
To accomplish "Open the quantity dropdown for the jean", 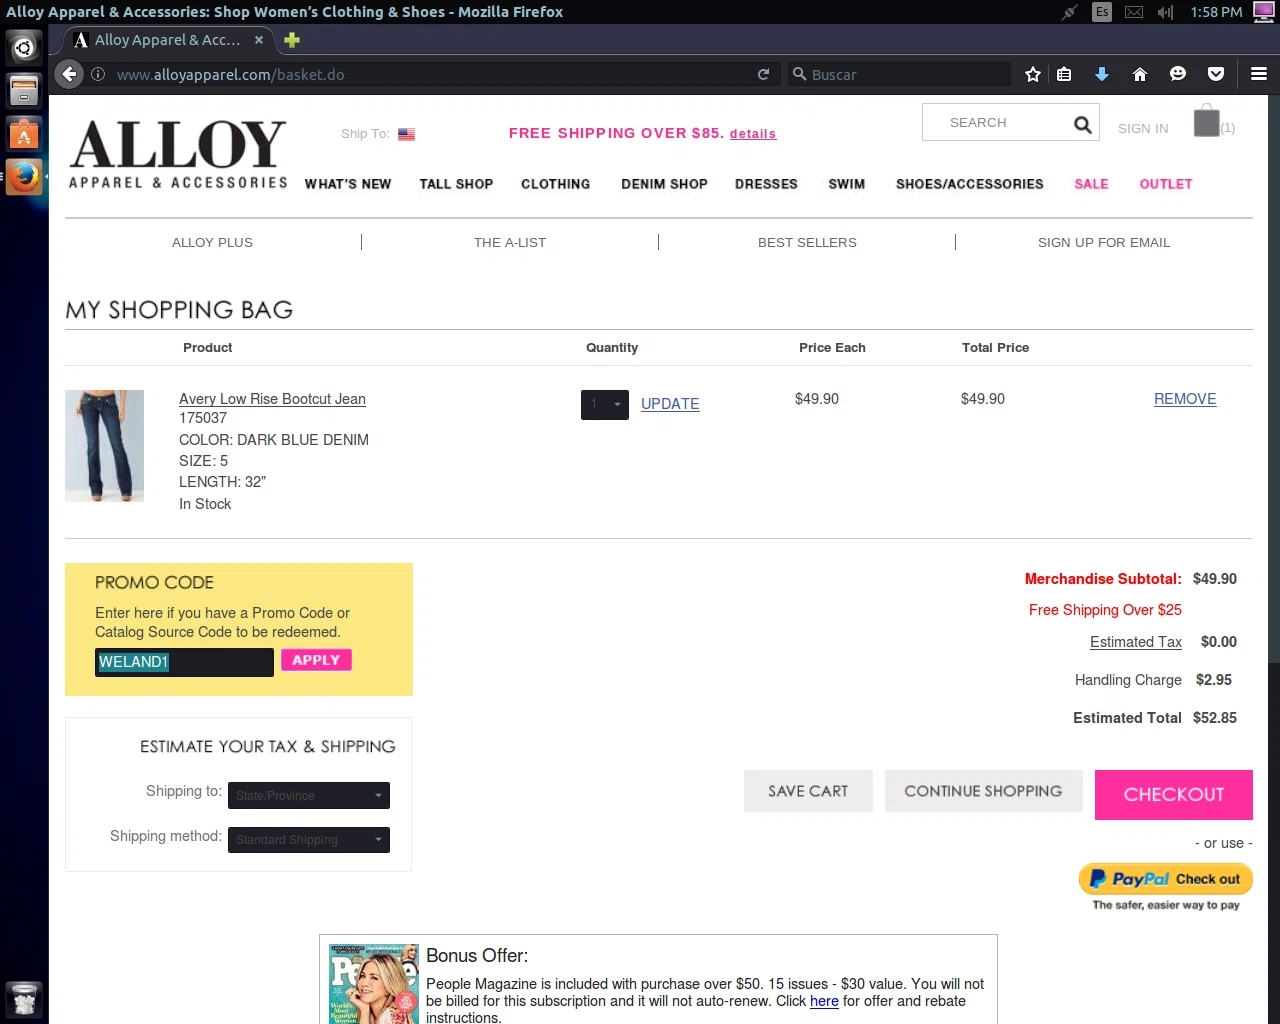I will click(x=605, y=404).
